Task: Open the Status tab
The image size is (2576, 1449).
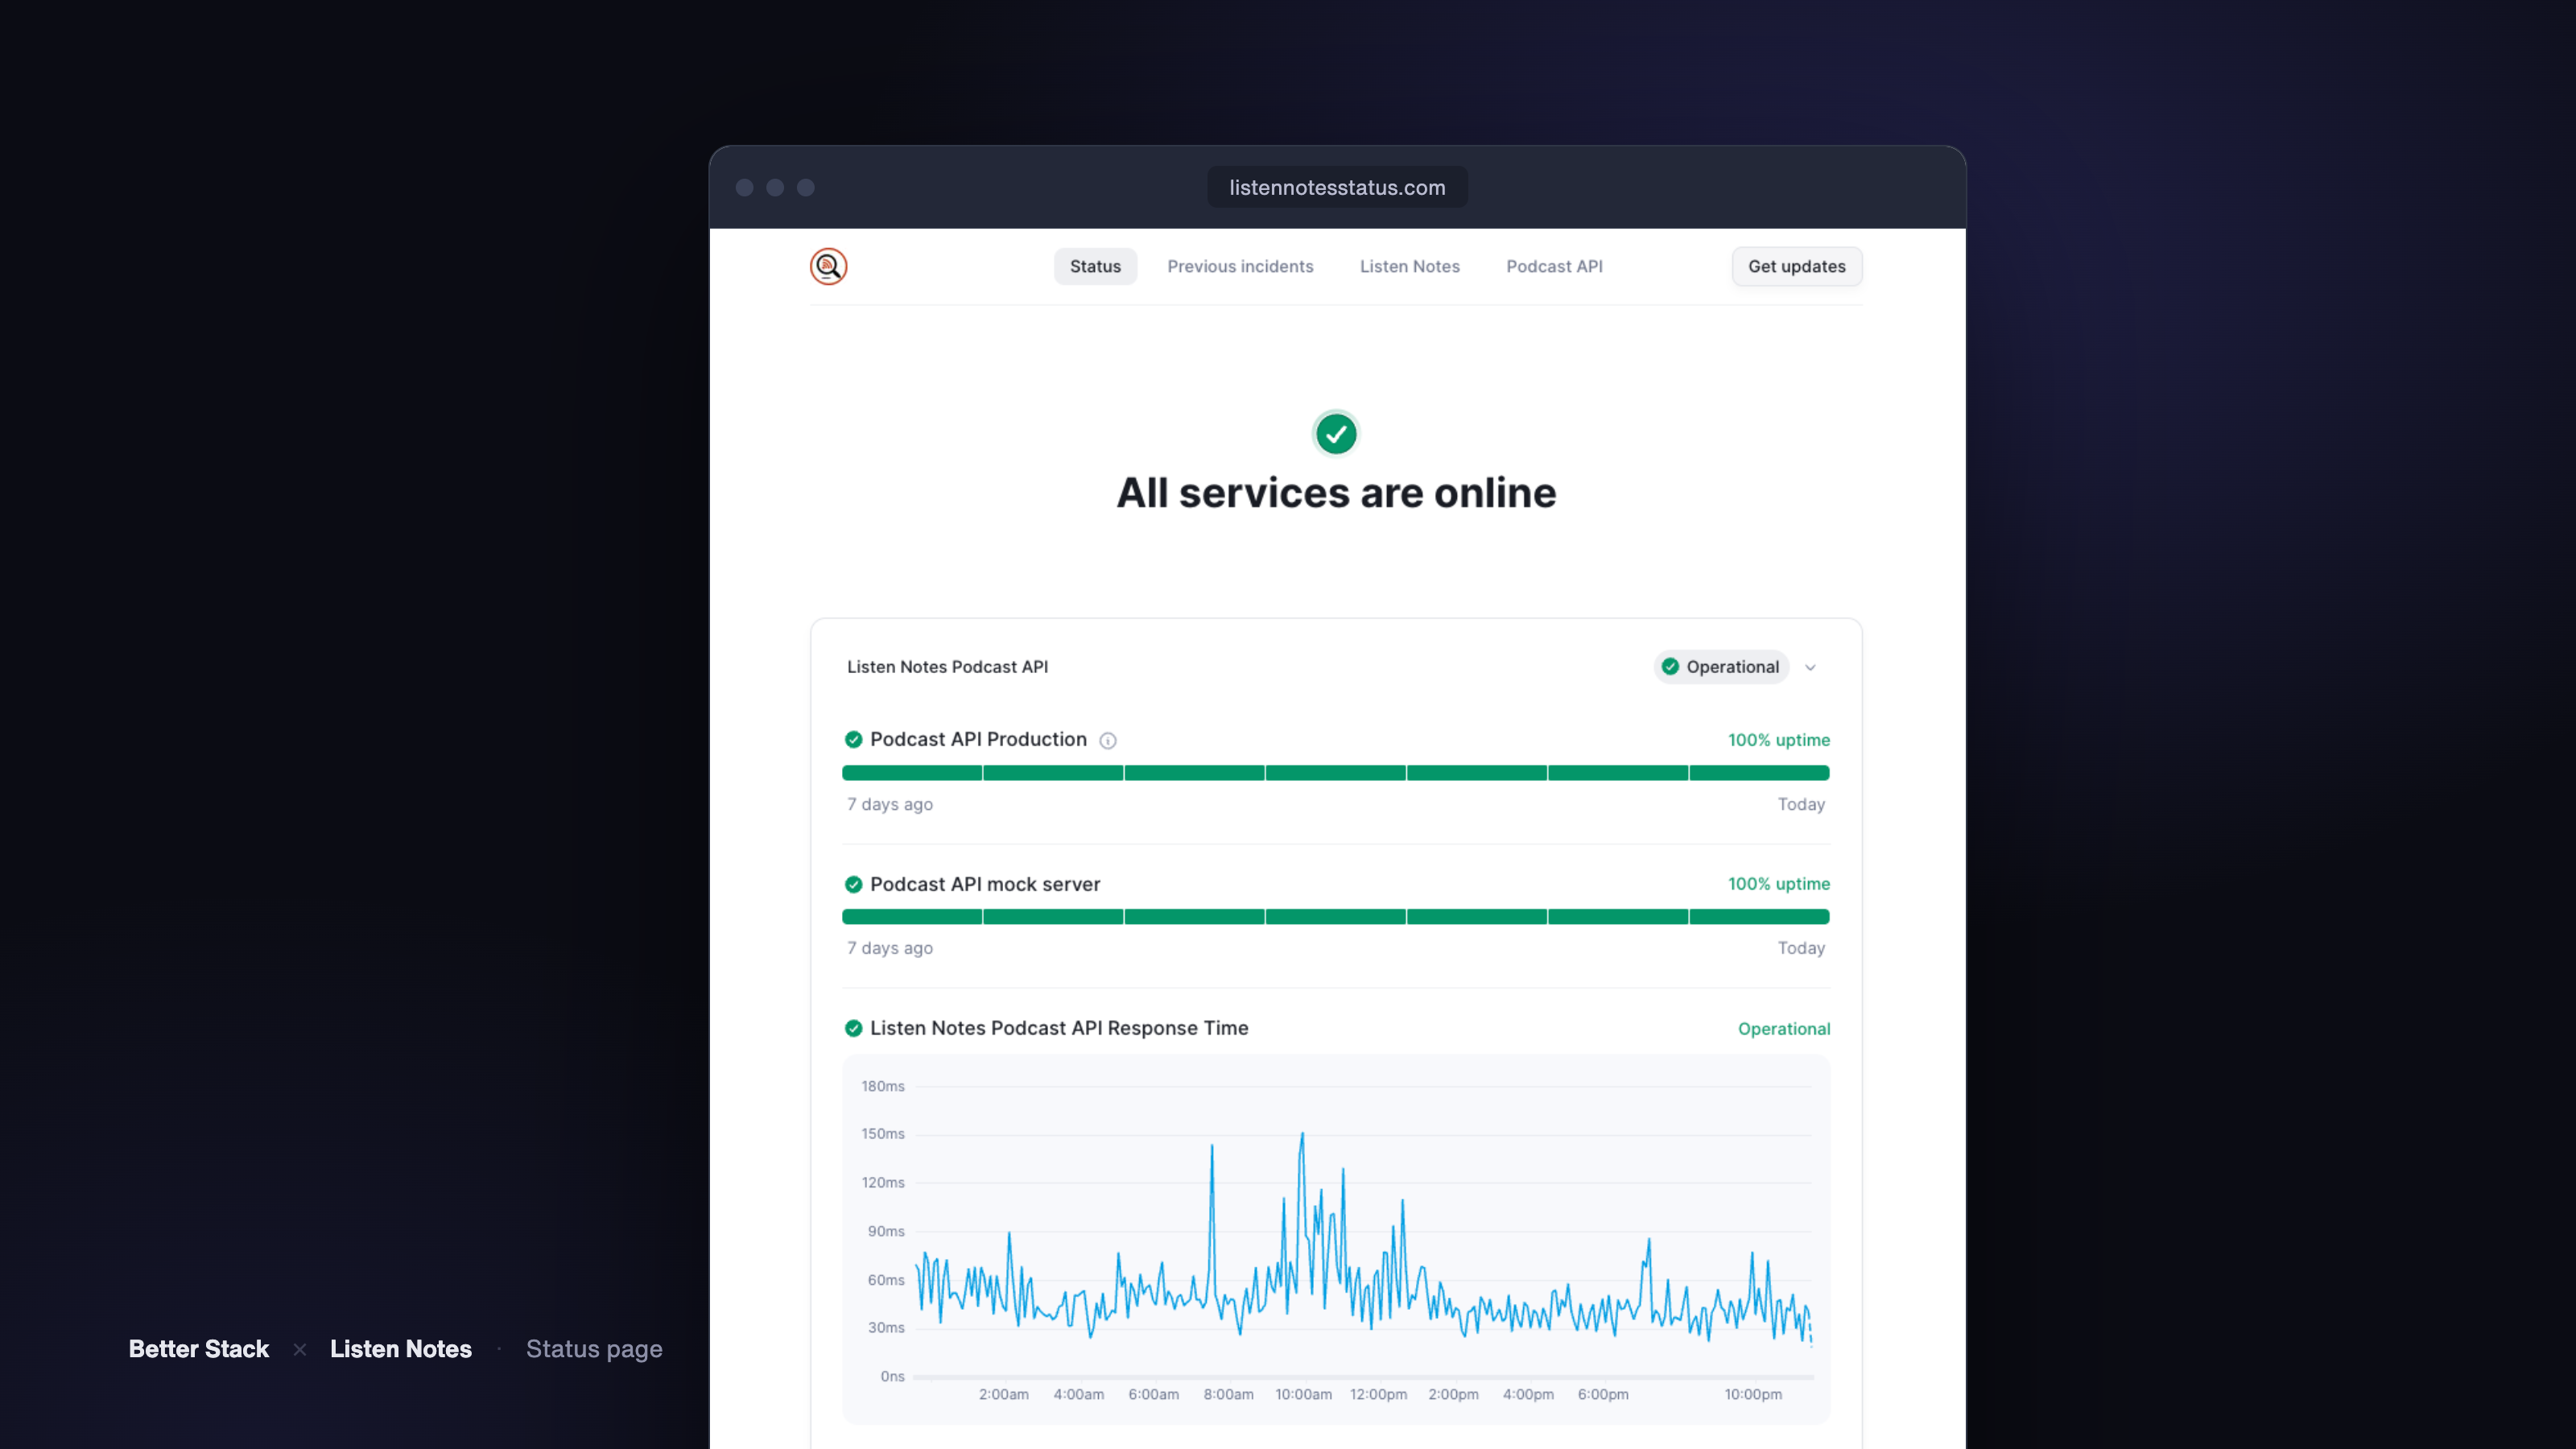Action: click(1095, 266)
